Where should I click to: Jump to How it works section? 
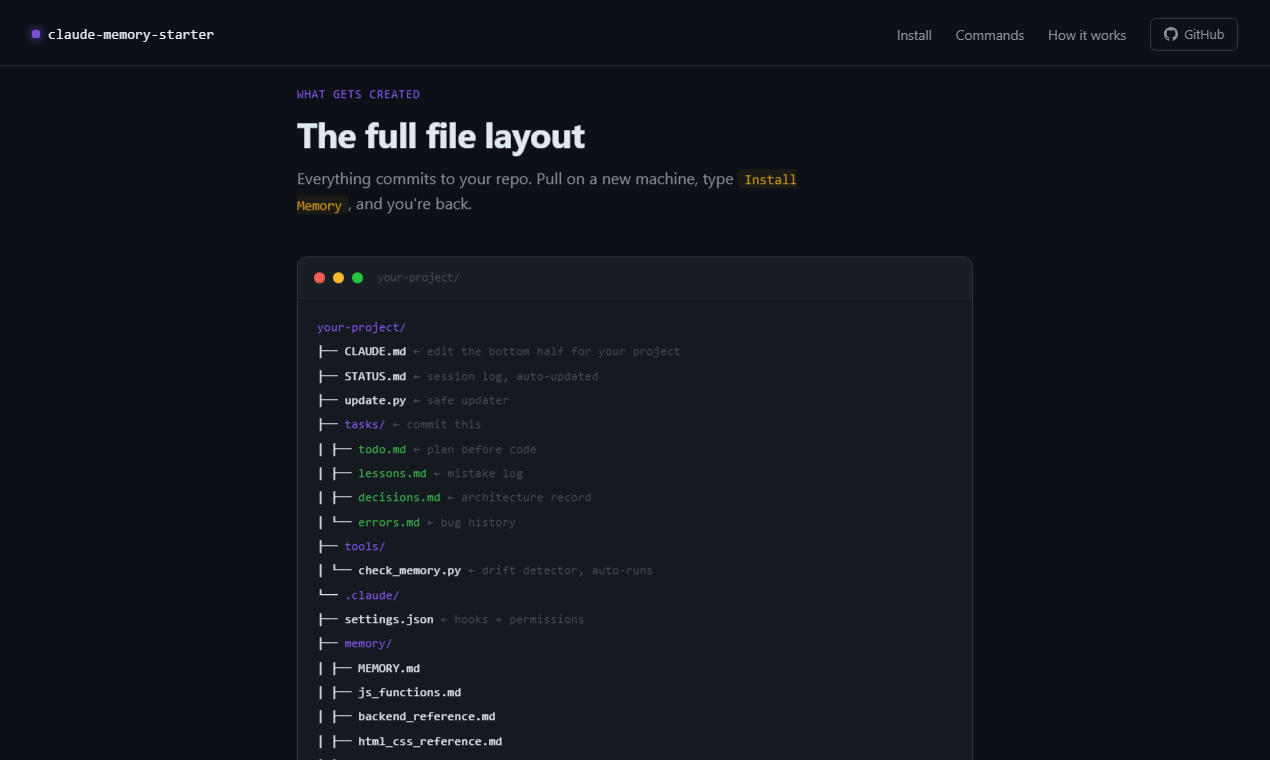point(1087,35)
